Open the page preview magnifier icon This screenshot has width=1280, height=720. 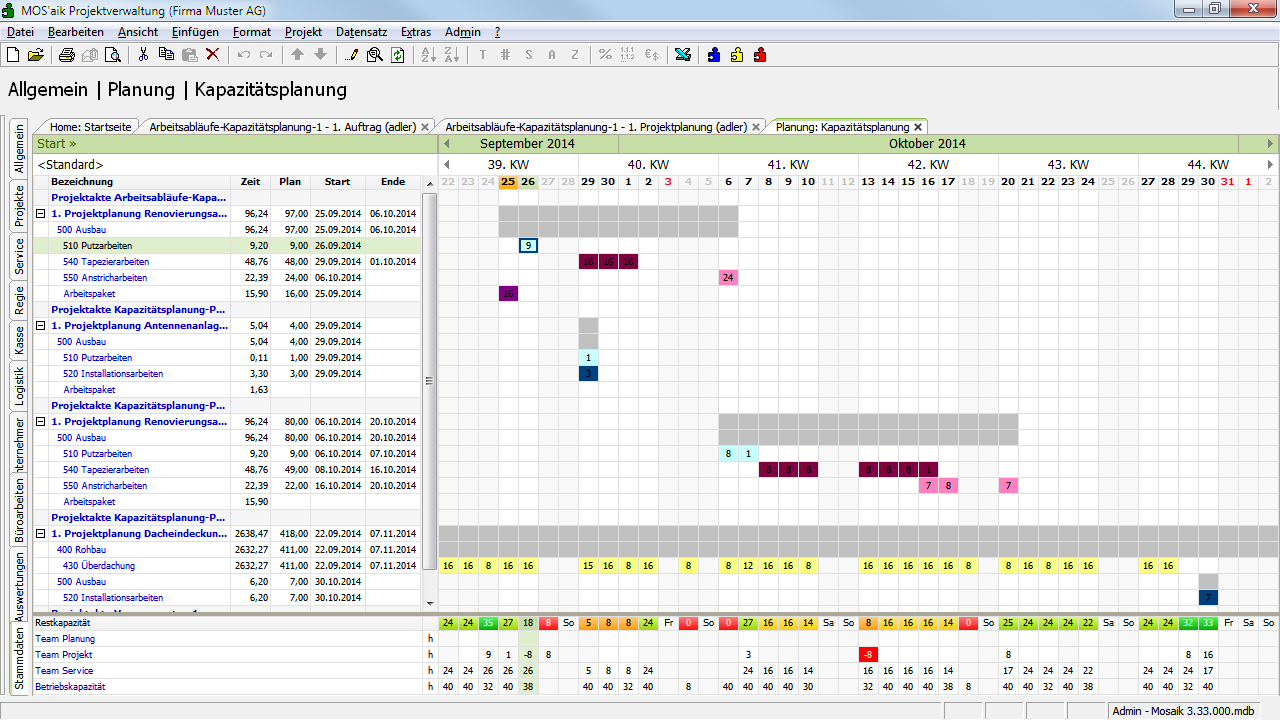click(x=111, y=55)
